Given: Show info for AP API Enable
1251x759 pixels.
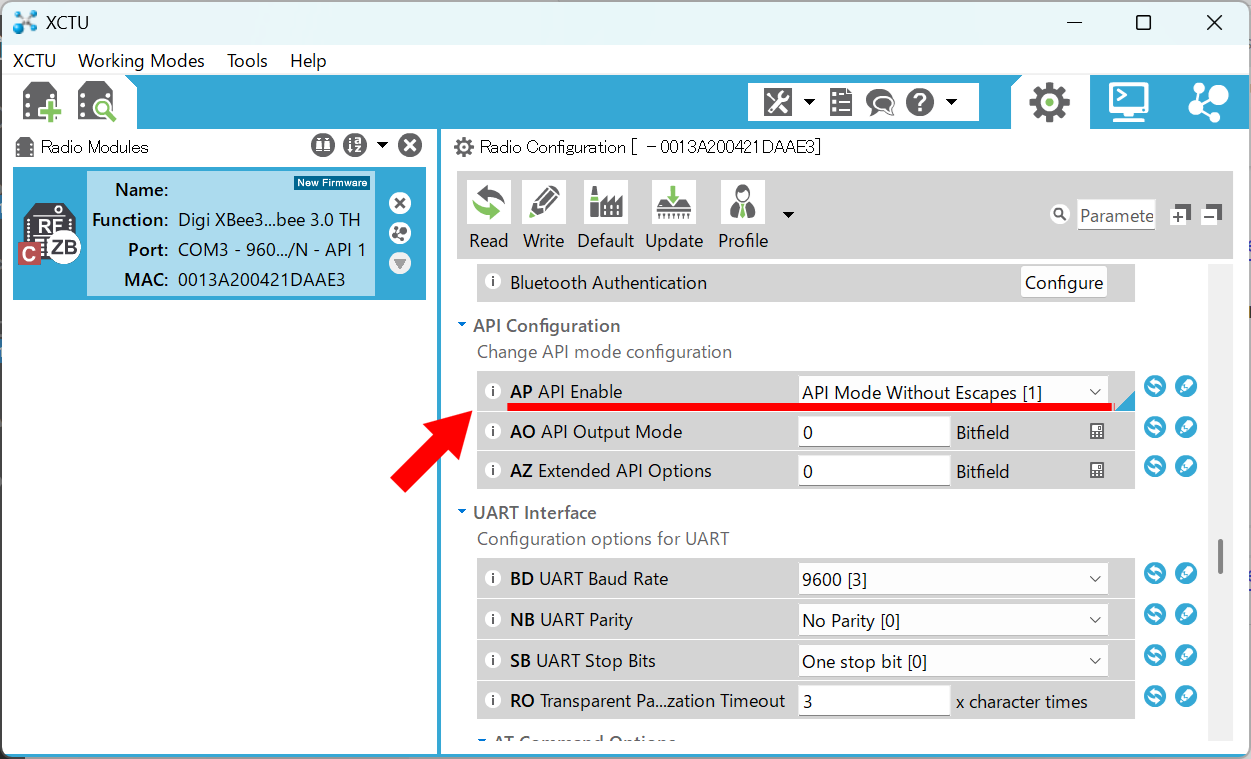Looking at the screenshot, I should 491,392.
